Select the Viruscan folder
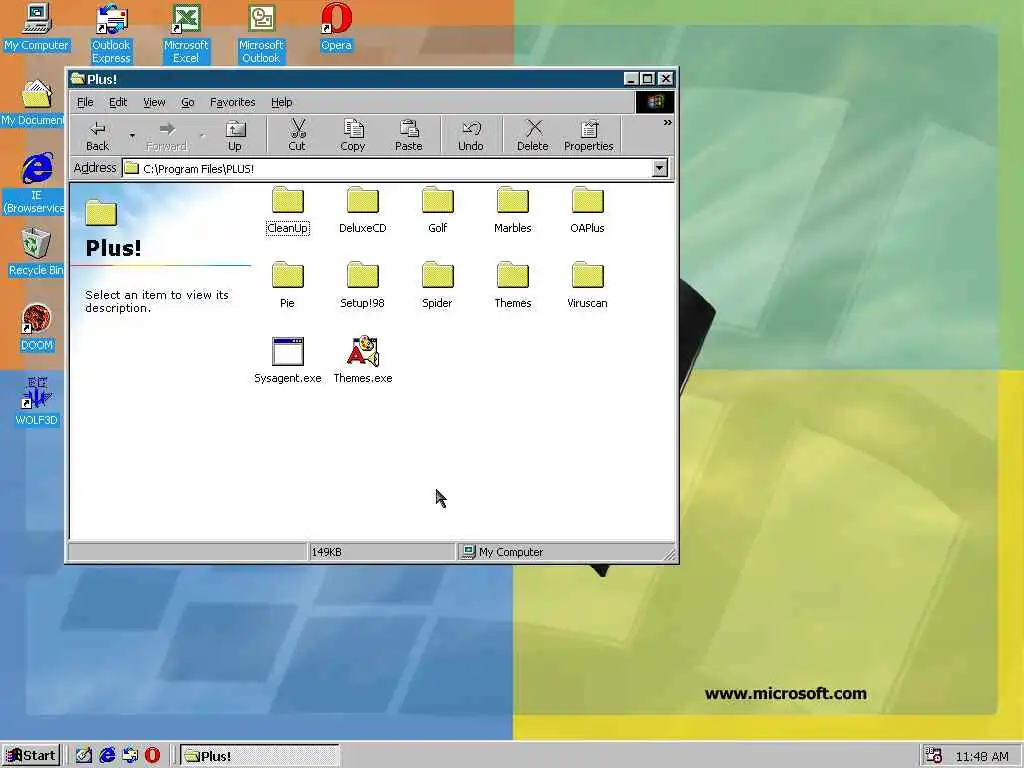1024x768 pixels. click(x=587, y=285)
